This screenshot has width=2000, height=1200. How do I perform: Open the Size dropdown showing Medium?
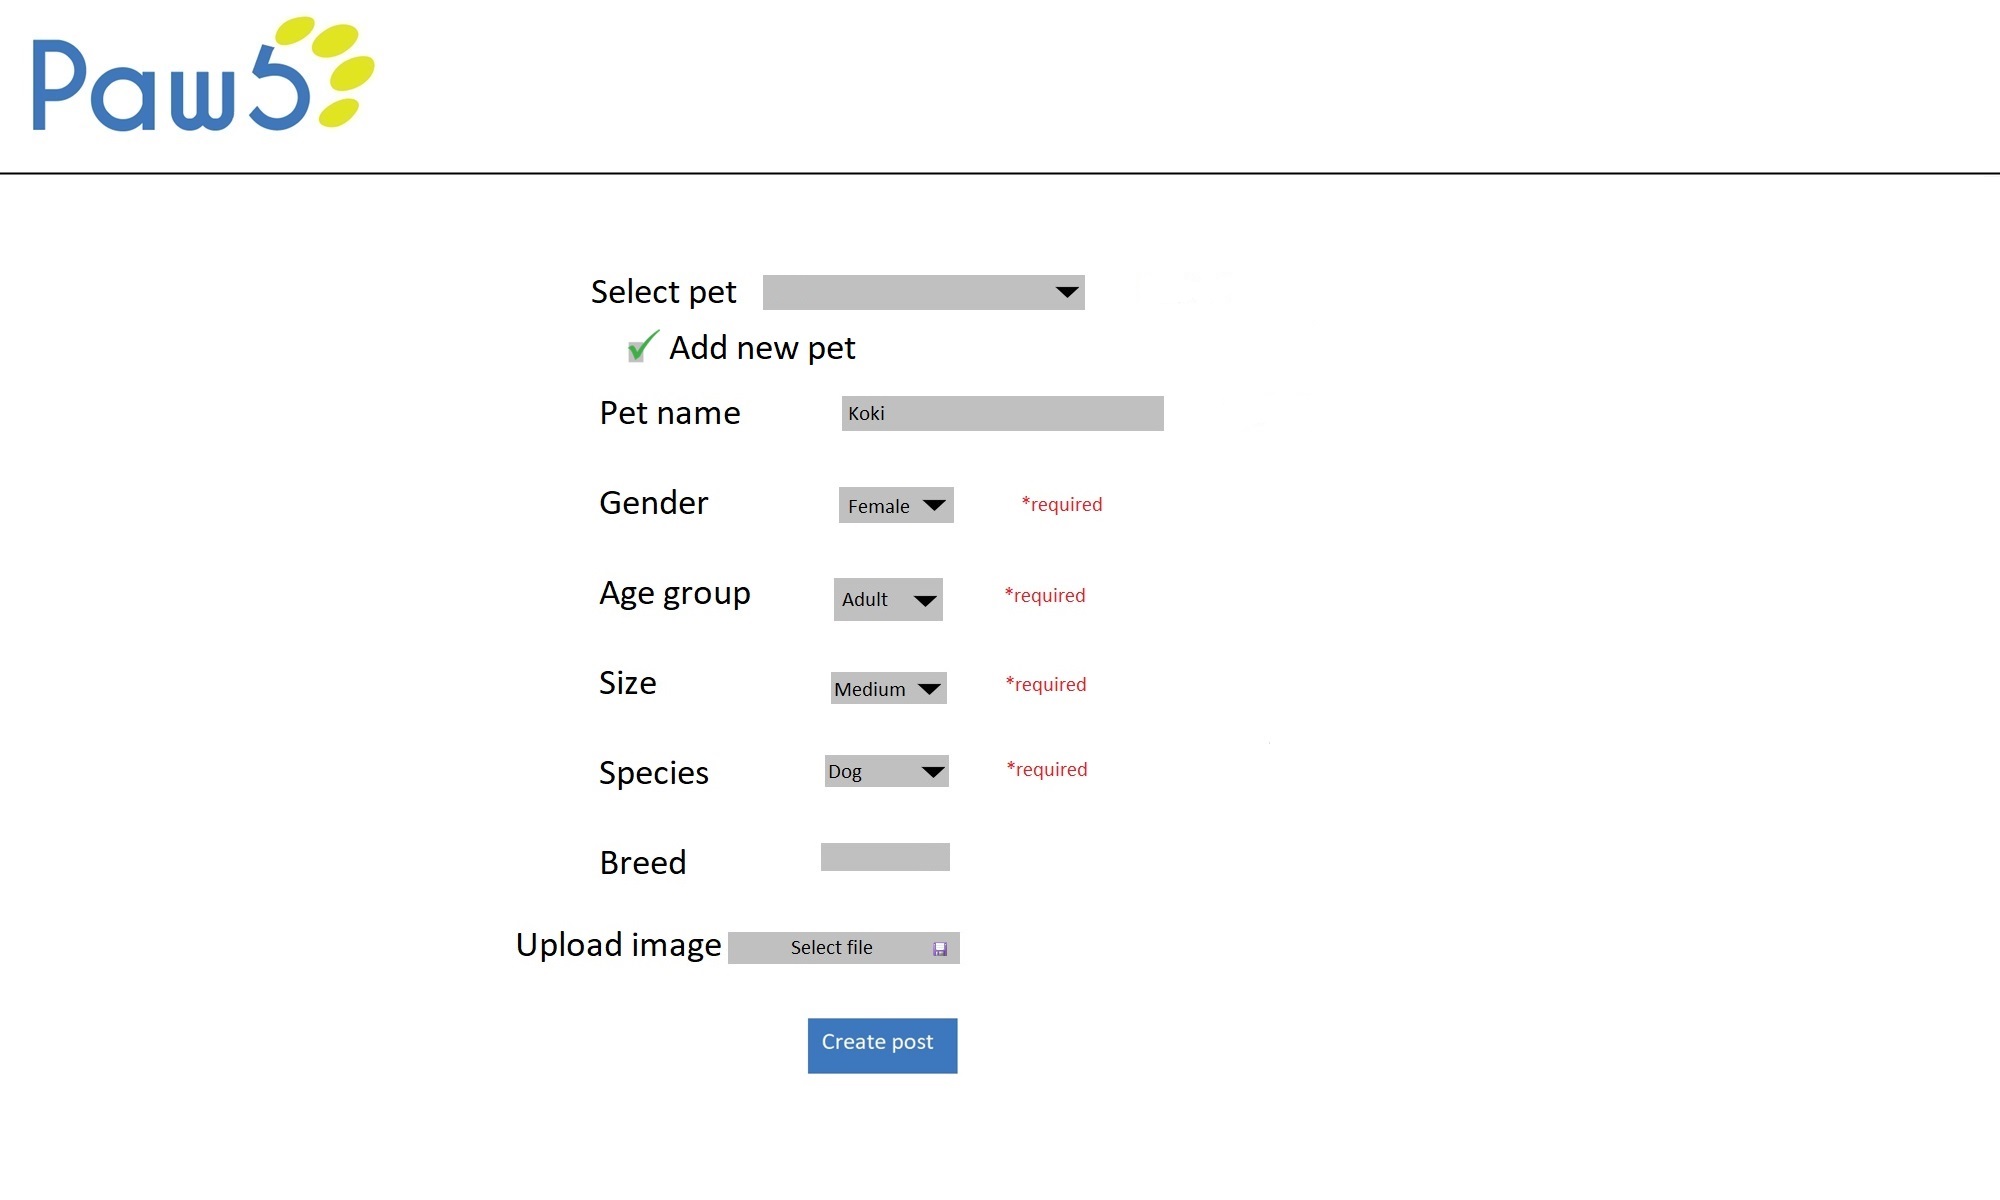point(887,688)
